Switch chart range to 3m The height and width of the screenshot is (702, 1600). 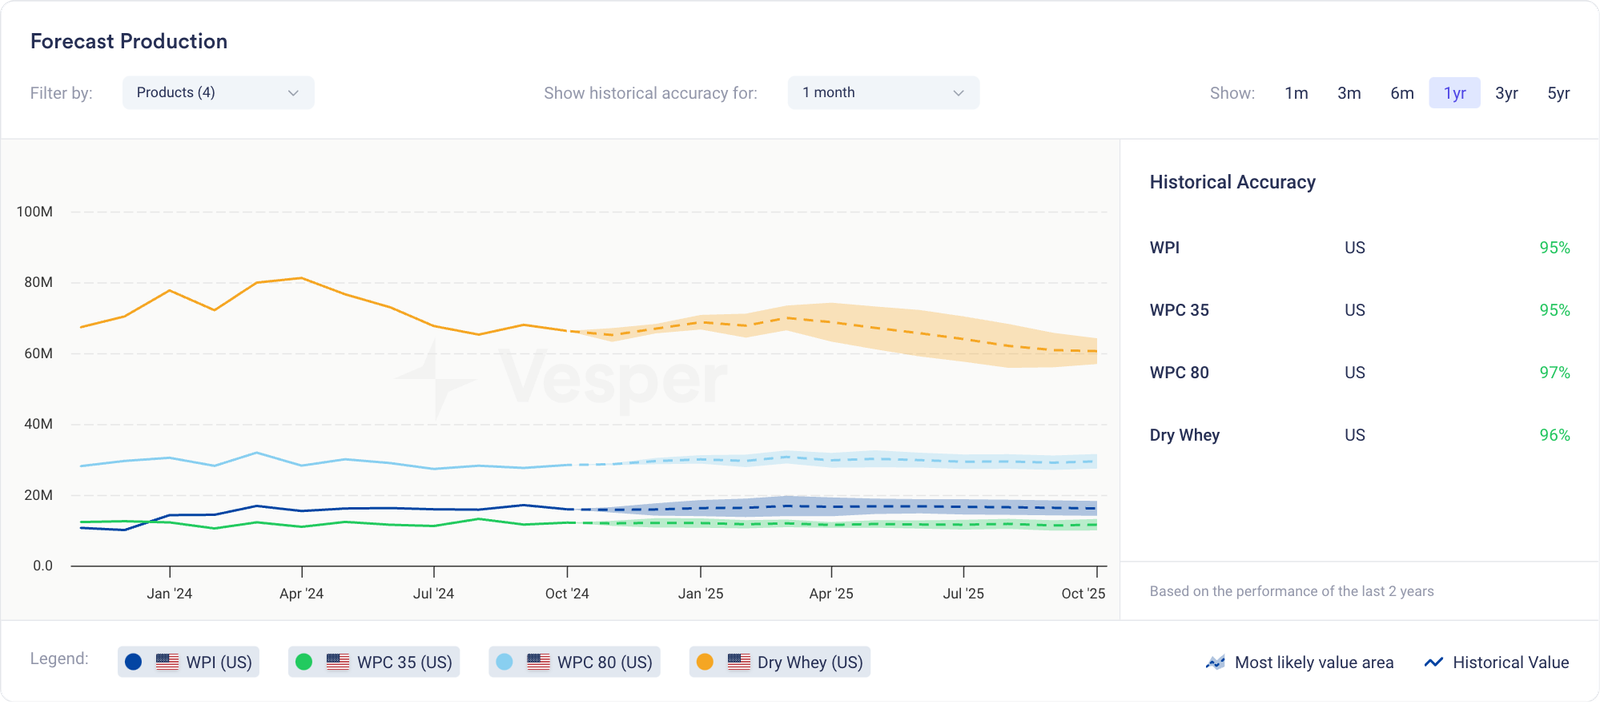1349,93
